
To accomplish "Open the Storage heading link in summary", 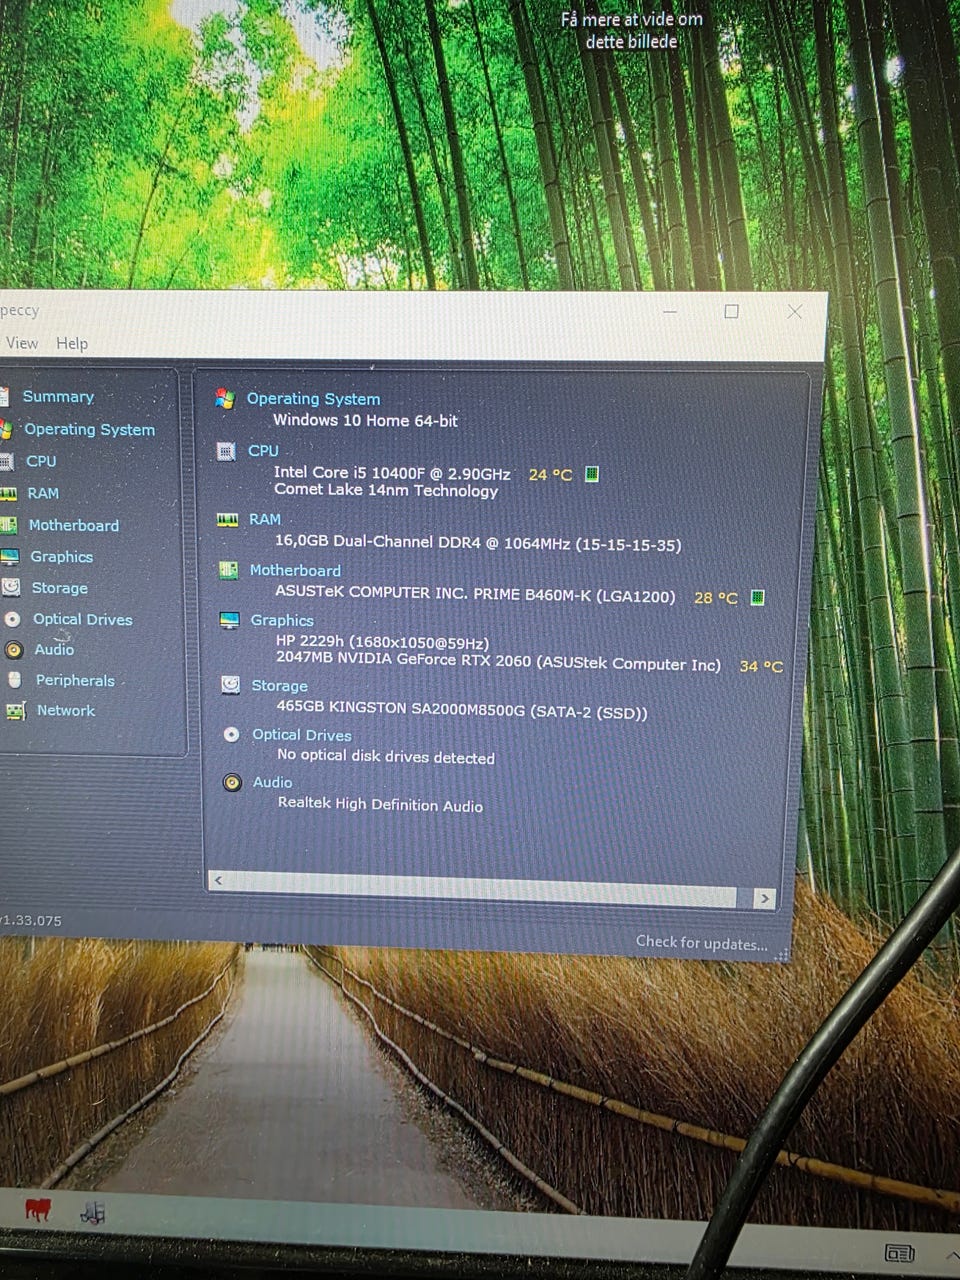I will click(x=279, y=685).
